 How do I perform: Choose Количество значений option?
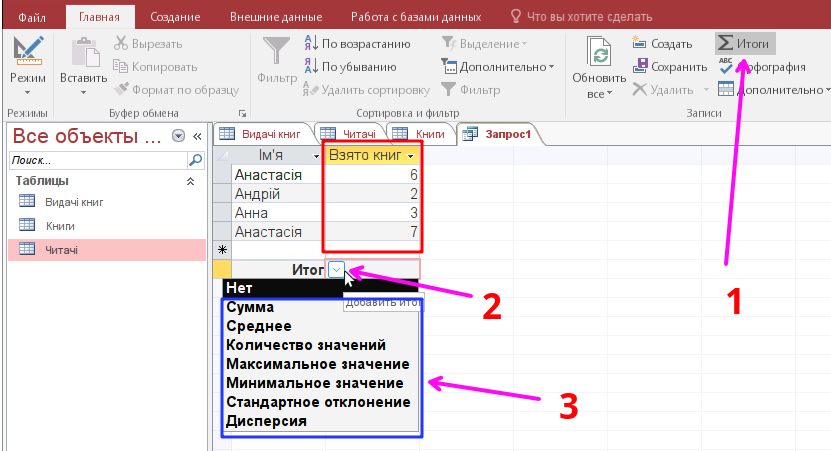(x=320, y=345)
